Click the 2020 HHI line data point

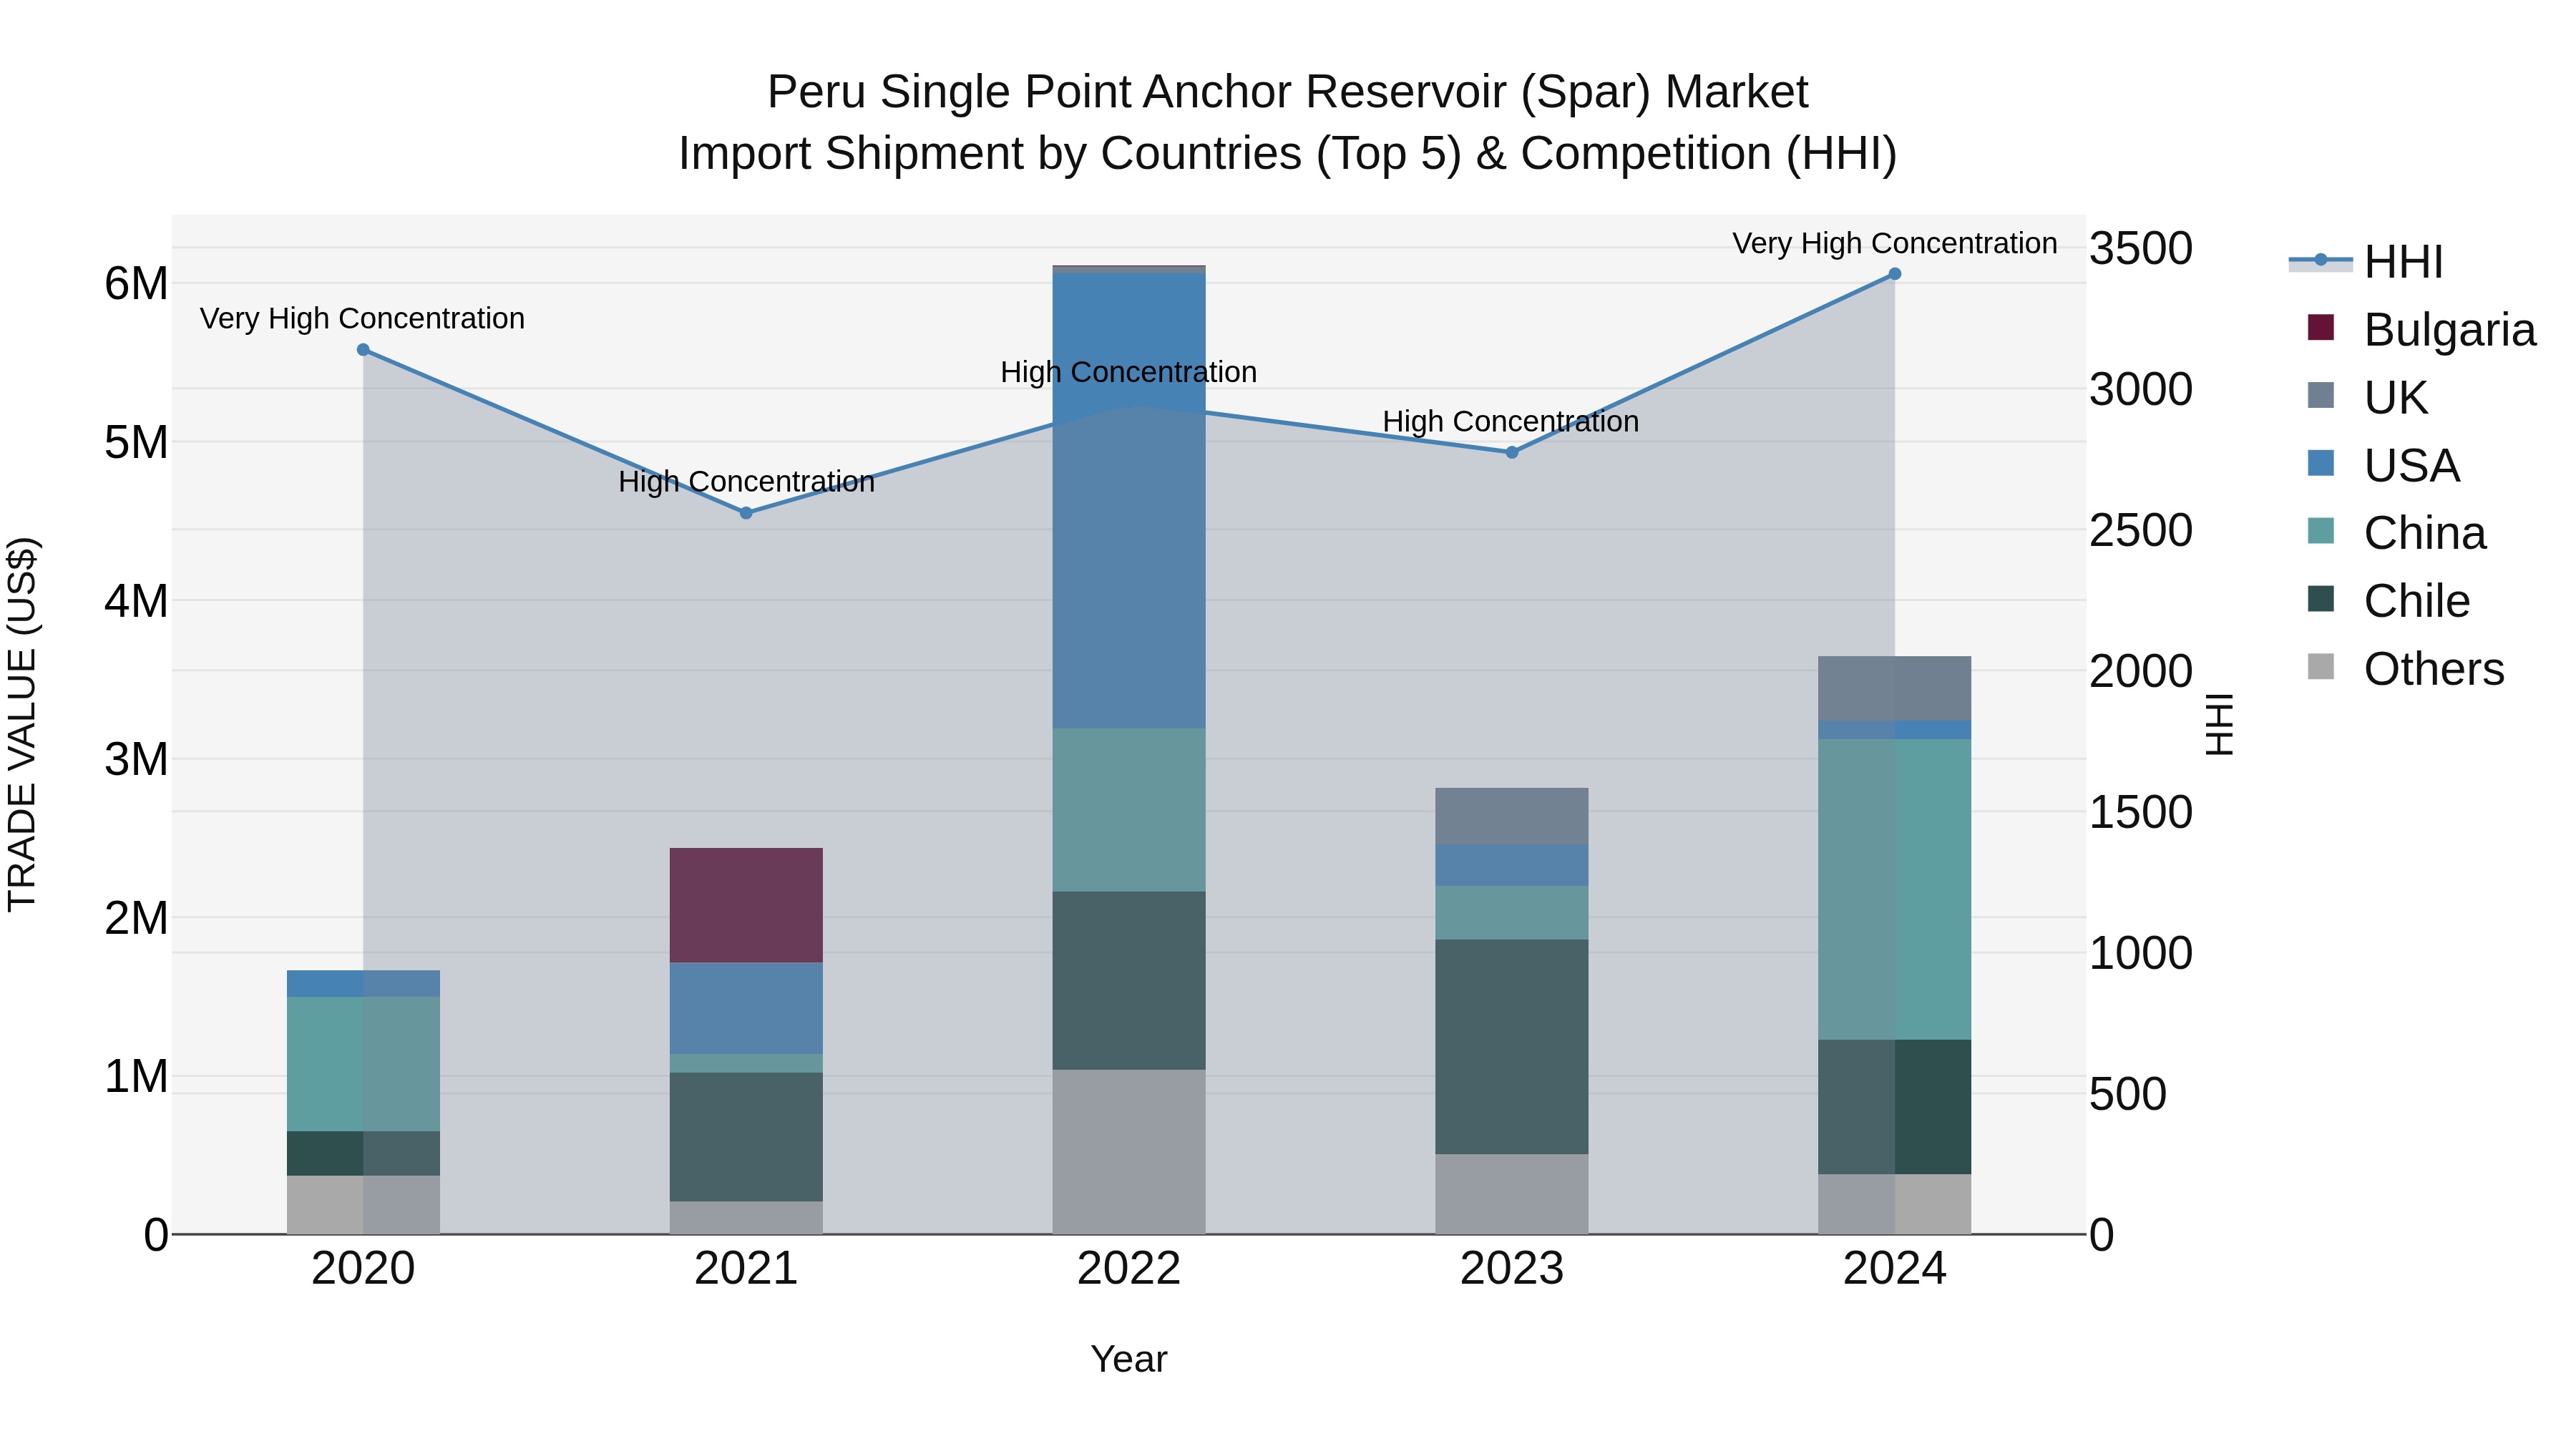coord(363,350)
